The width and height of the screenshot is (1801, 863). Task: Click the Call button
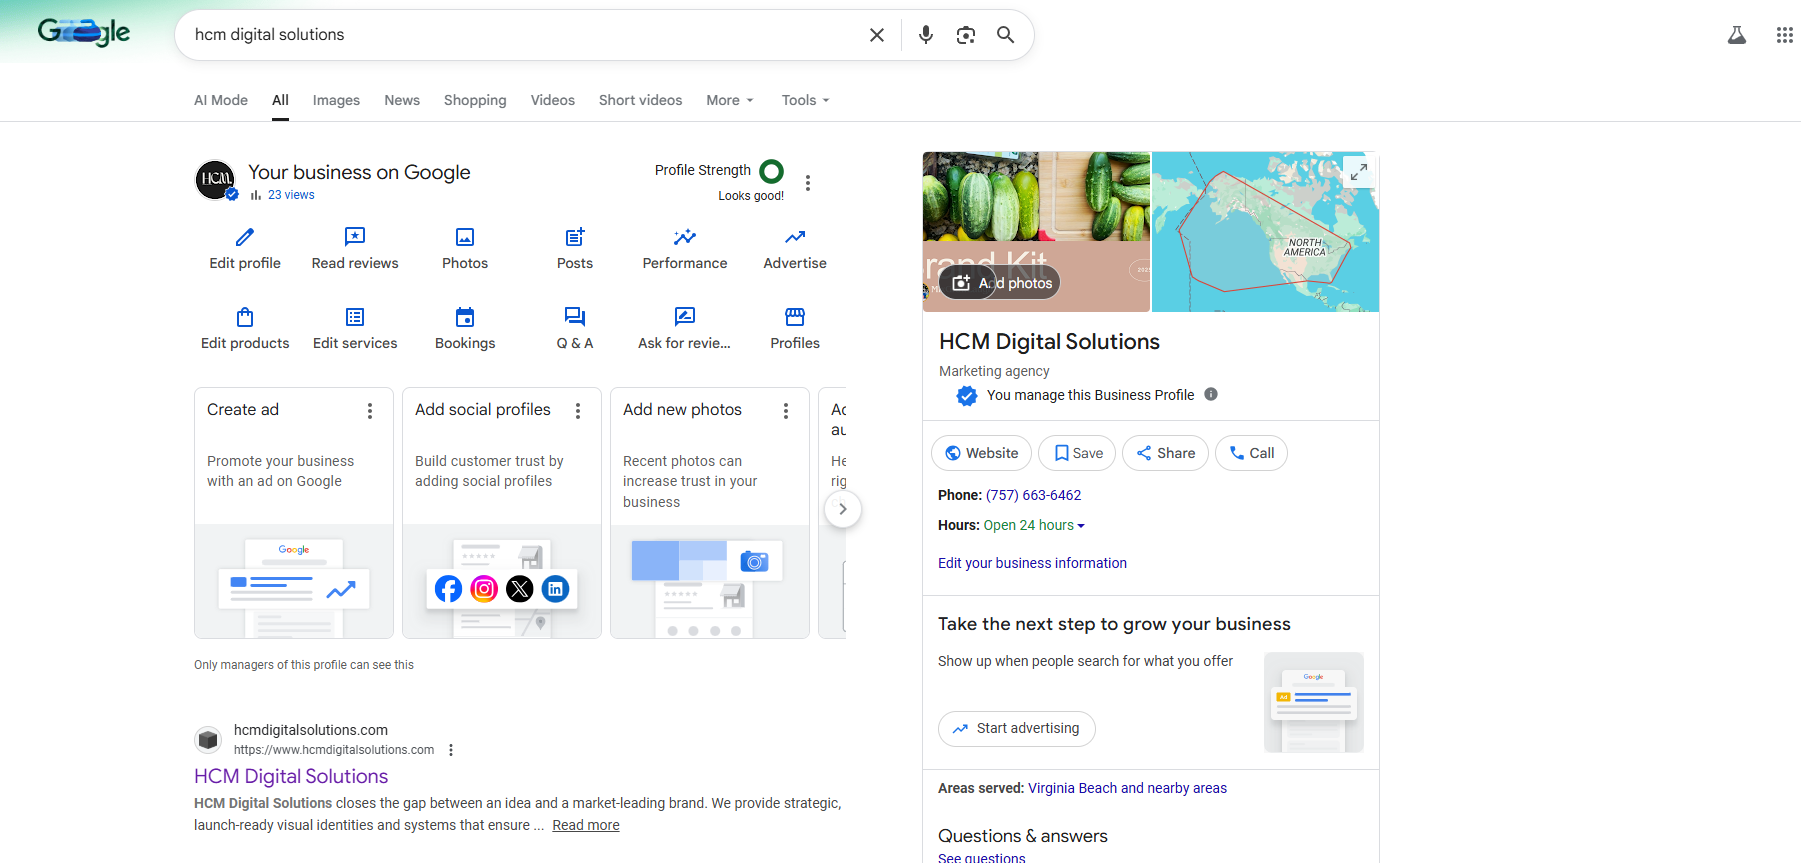point(1251,453)
